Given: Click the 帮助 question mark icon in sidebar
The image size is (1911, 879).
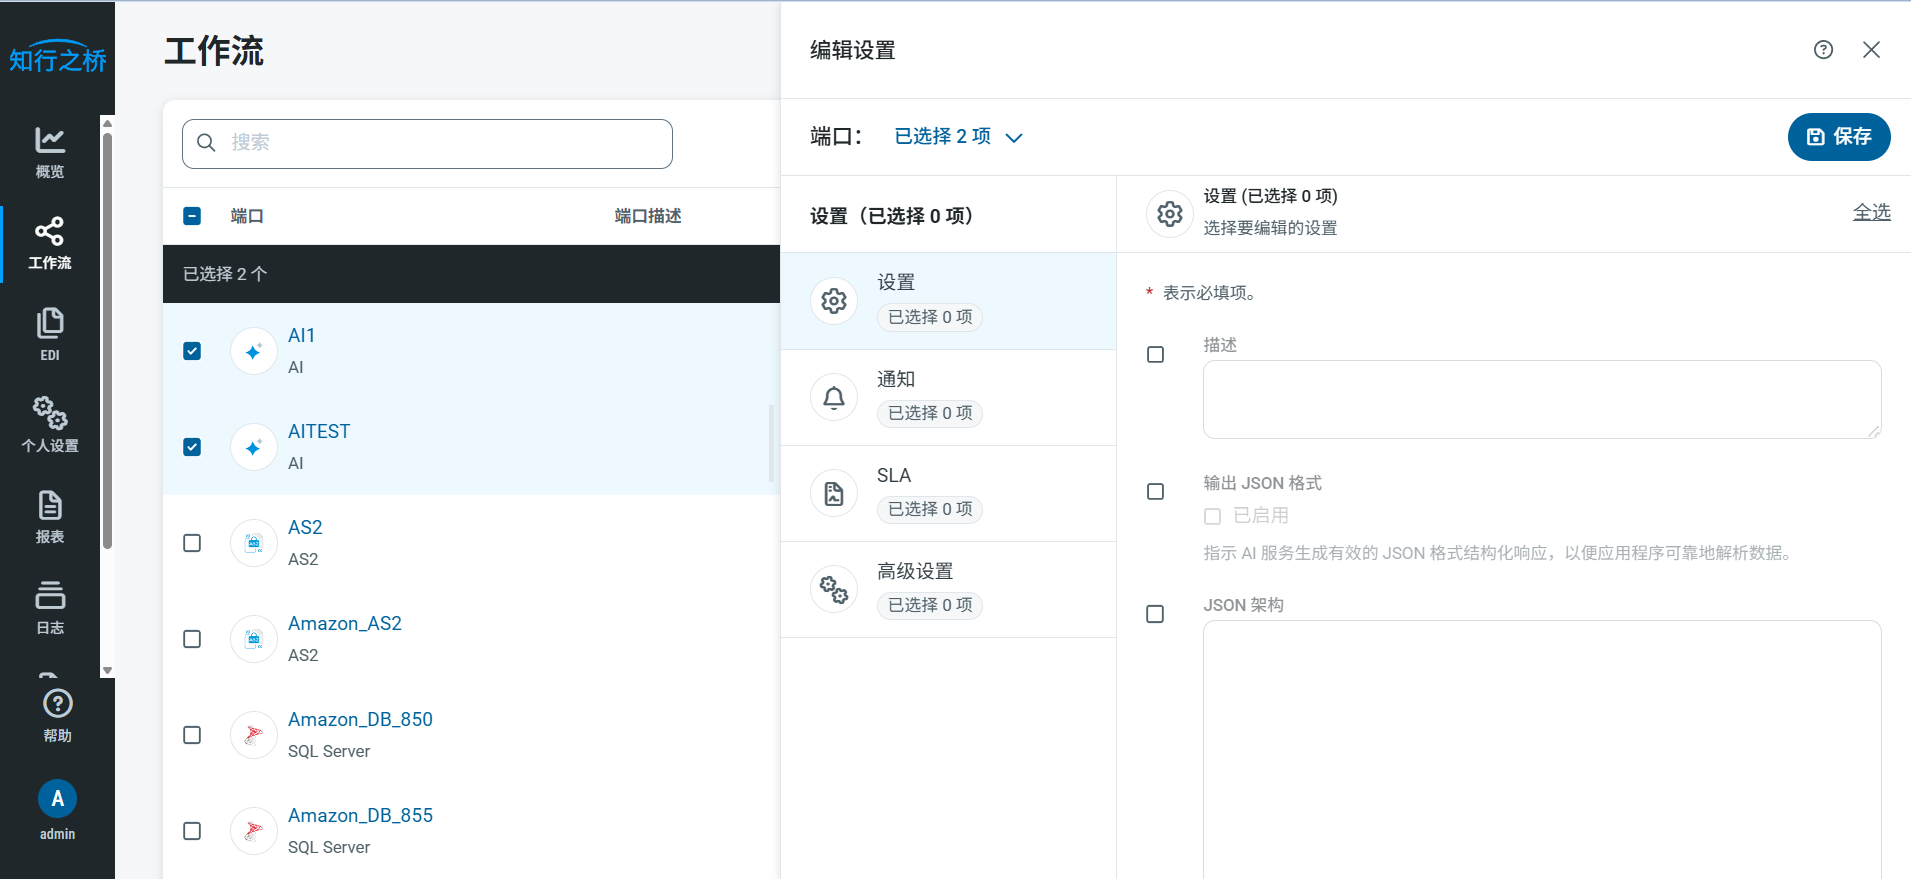Looking at the screenshot, I should tap(57, 704).
